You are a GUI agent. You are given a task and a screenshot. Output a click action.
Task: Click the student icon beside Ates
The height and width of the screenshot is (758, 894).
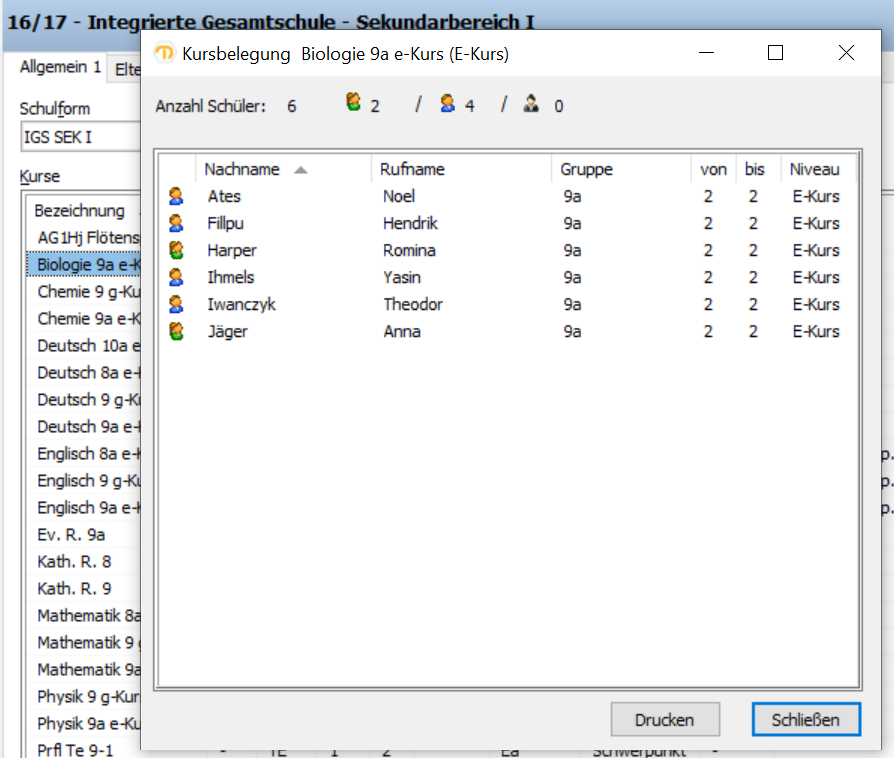coord(176,197)
